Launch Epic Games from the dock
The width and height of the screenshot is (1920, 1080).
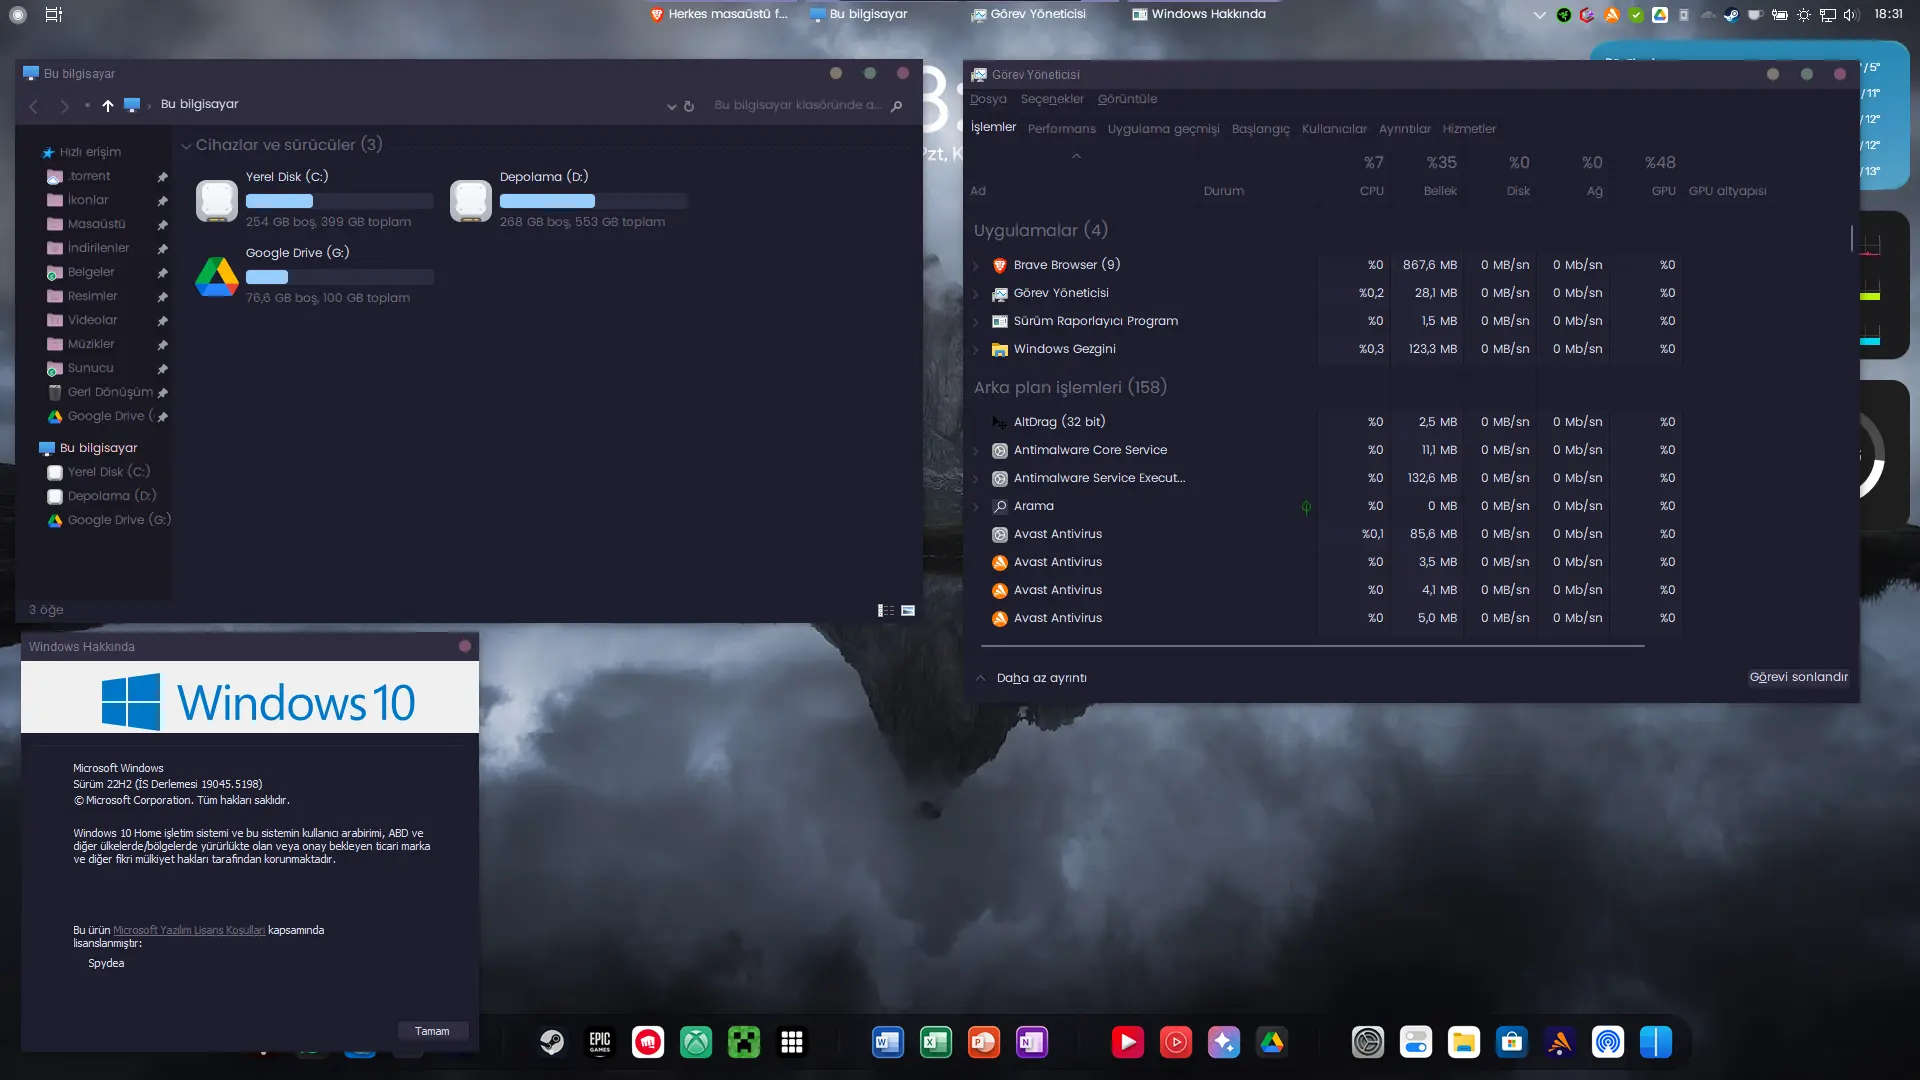[600, 1043]
